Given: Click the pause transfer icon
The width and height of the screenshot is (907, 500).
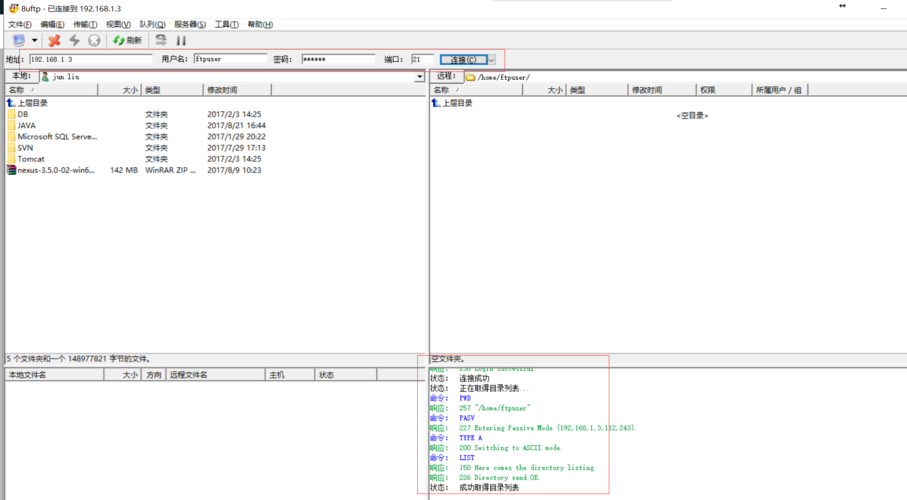Looking at the screenshot, I should (x=181, y=40).
